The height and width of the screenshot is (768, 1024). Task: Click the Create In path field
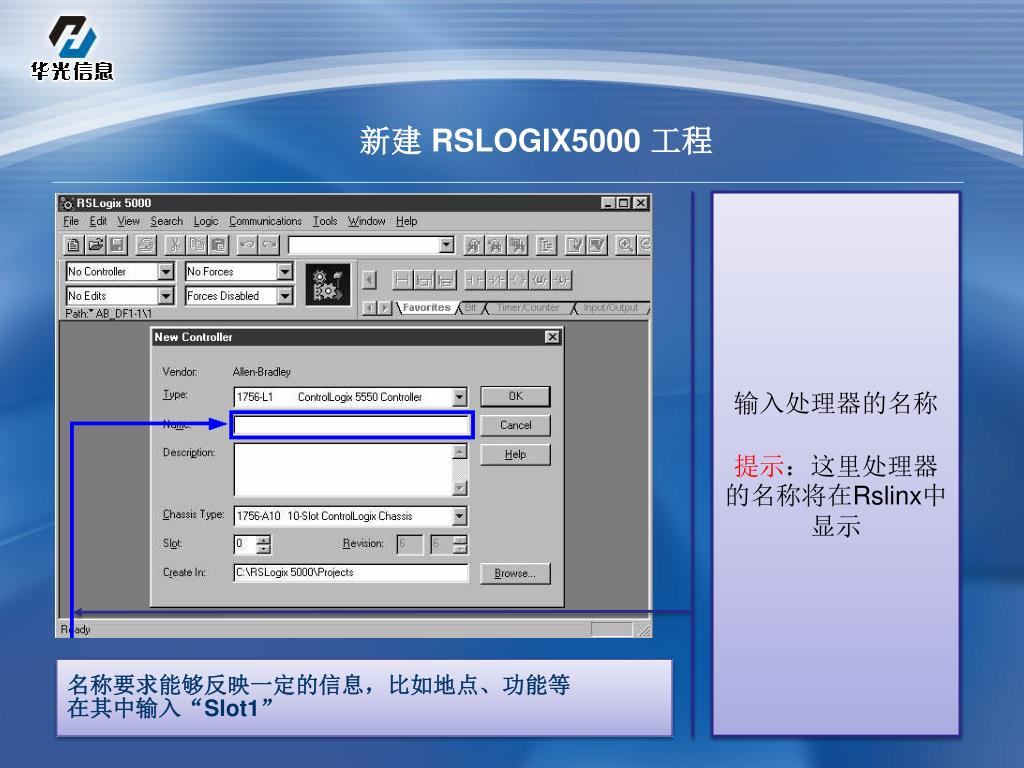351,573
